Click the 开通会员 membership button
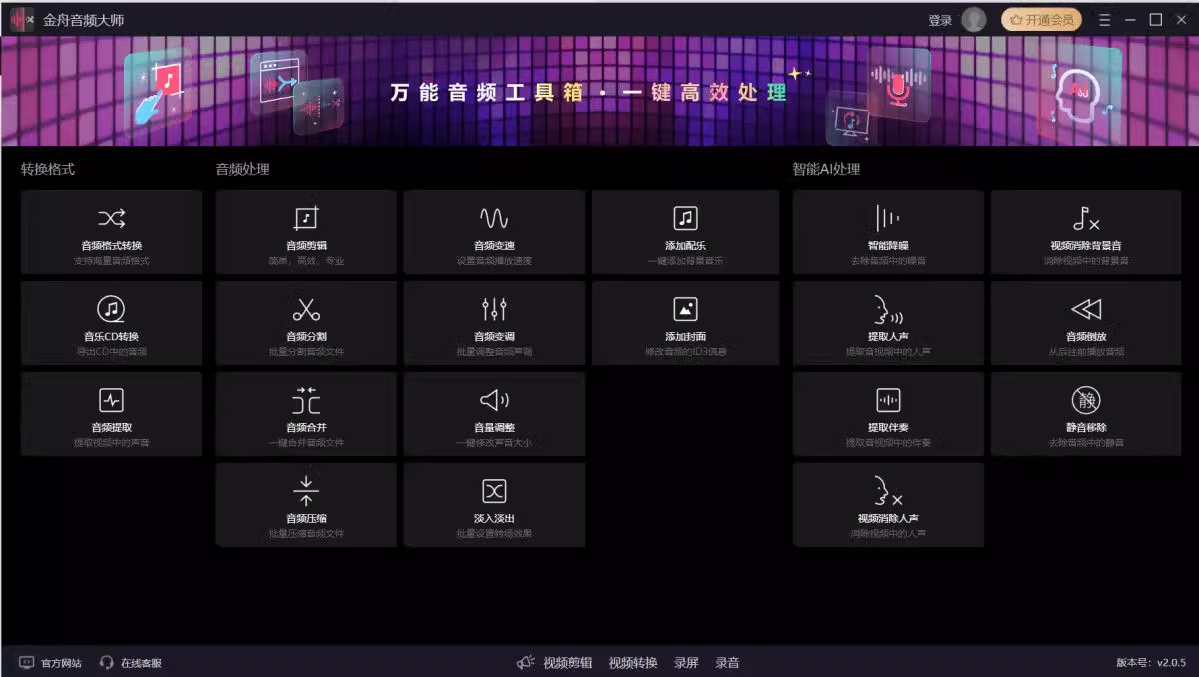Screen dimensions: 1199x677 pos(1041,20)
